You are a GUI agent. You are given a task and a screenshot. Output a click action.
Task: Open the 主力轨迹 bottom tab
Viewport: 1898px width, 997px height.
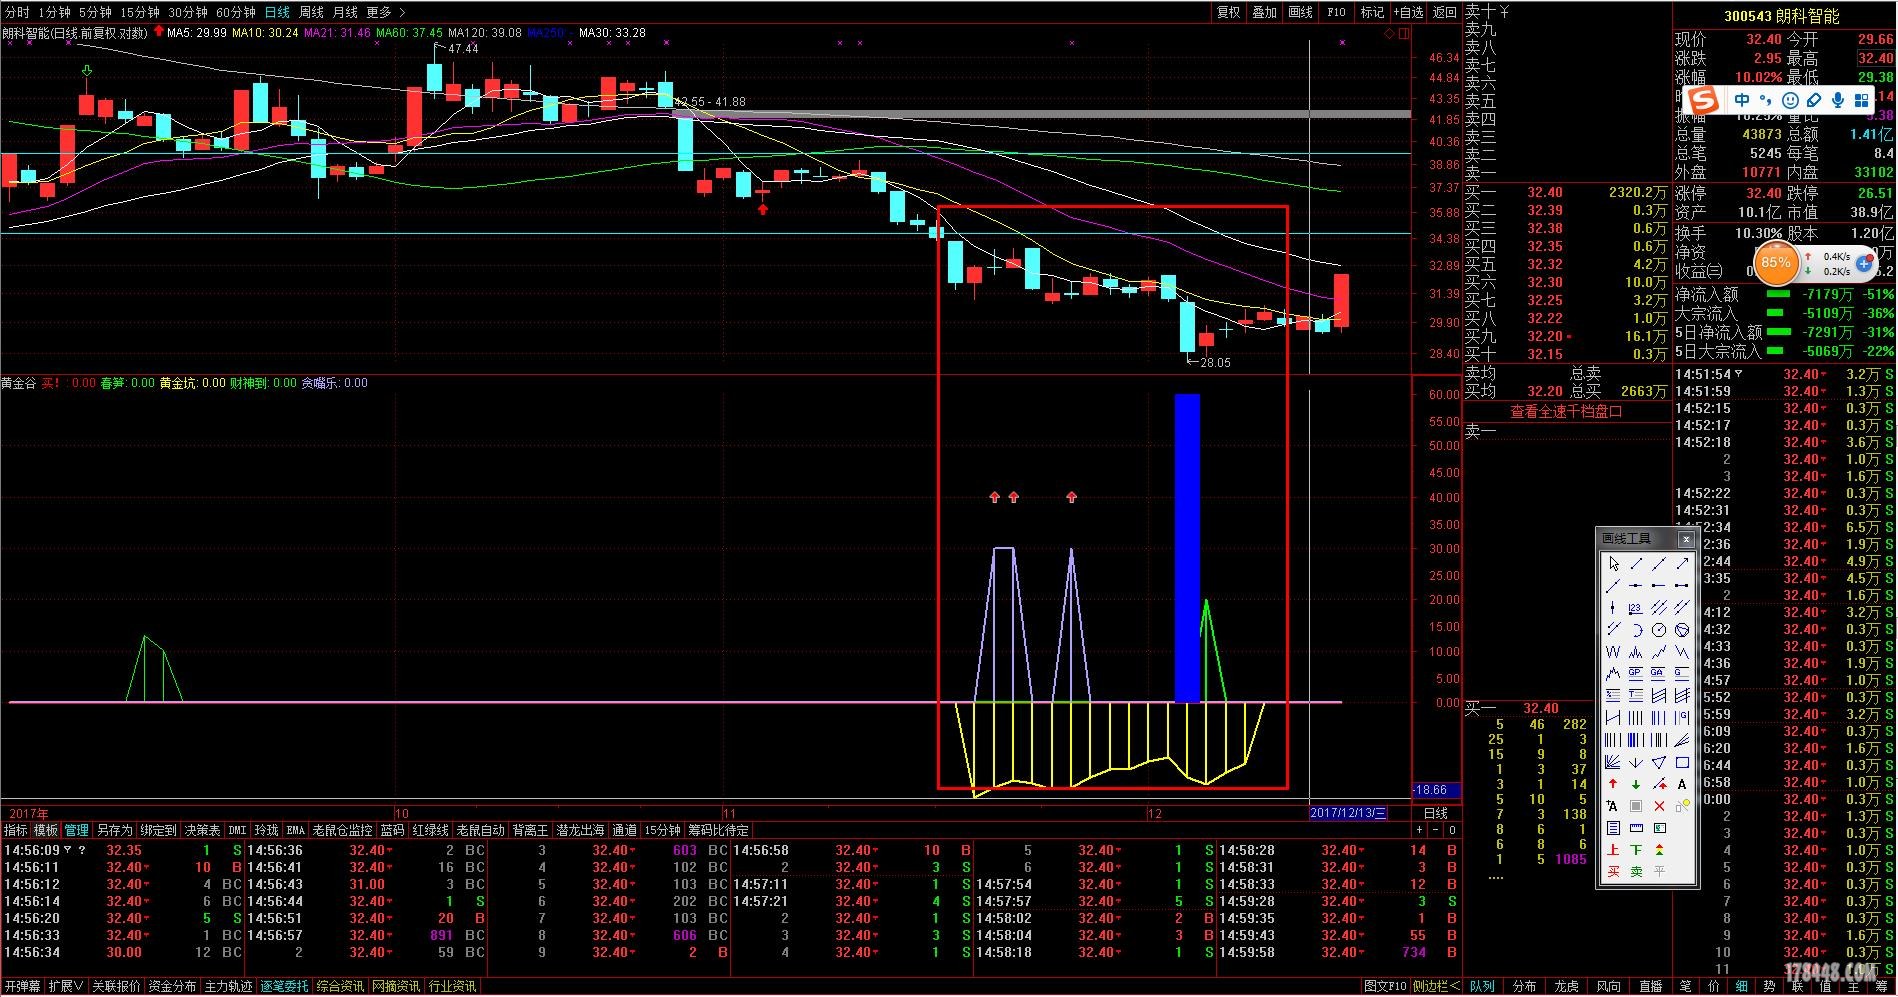point(229,986)
